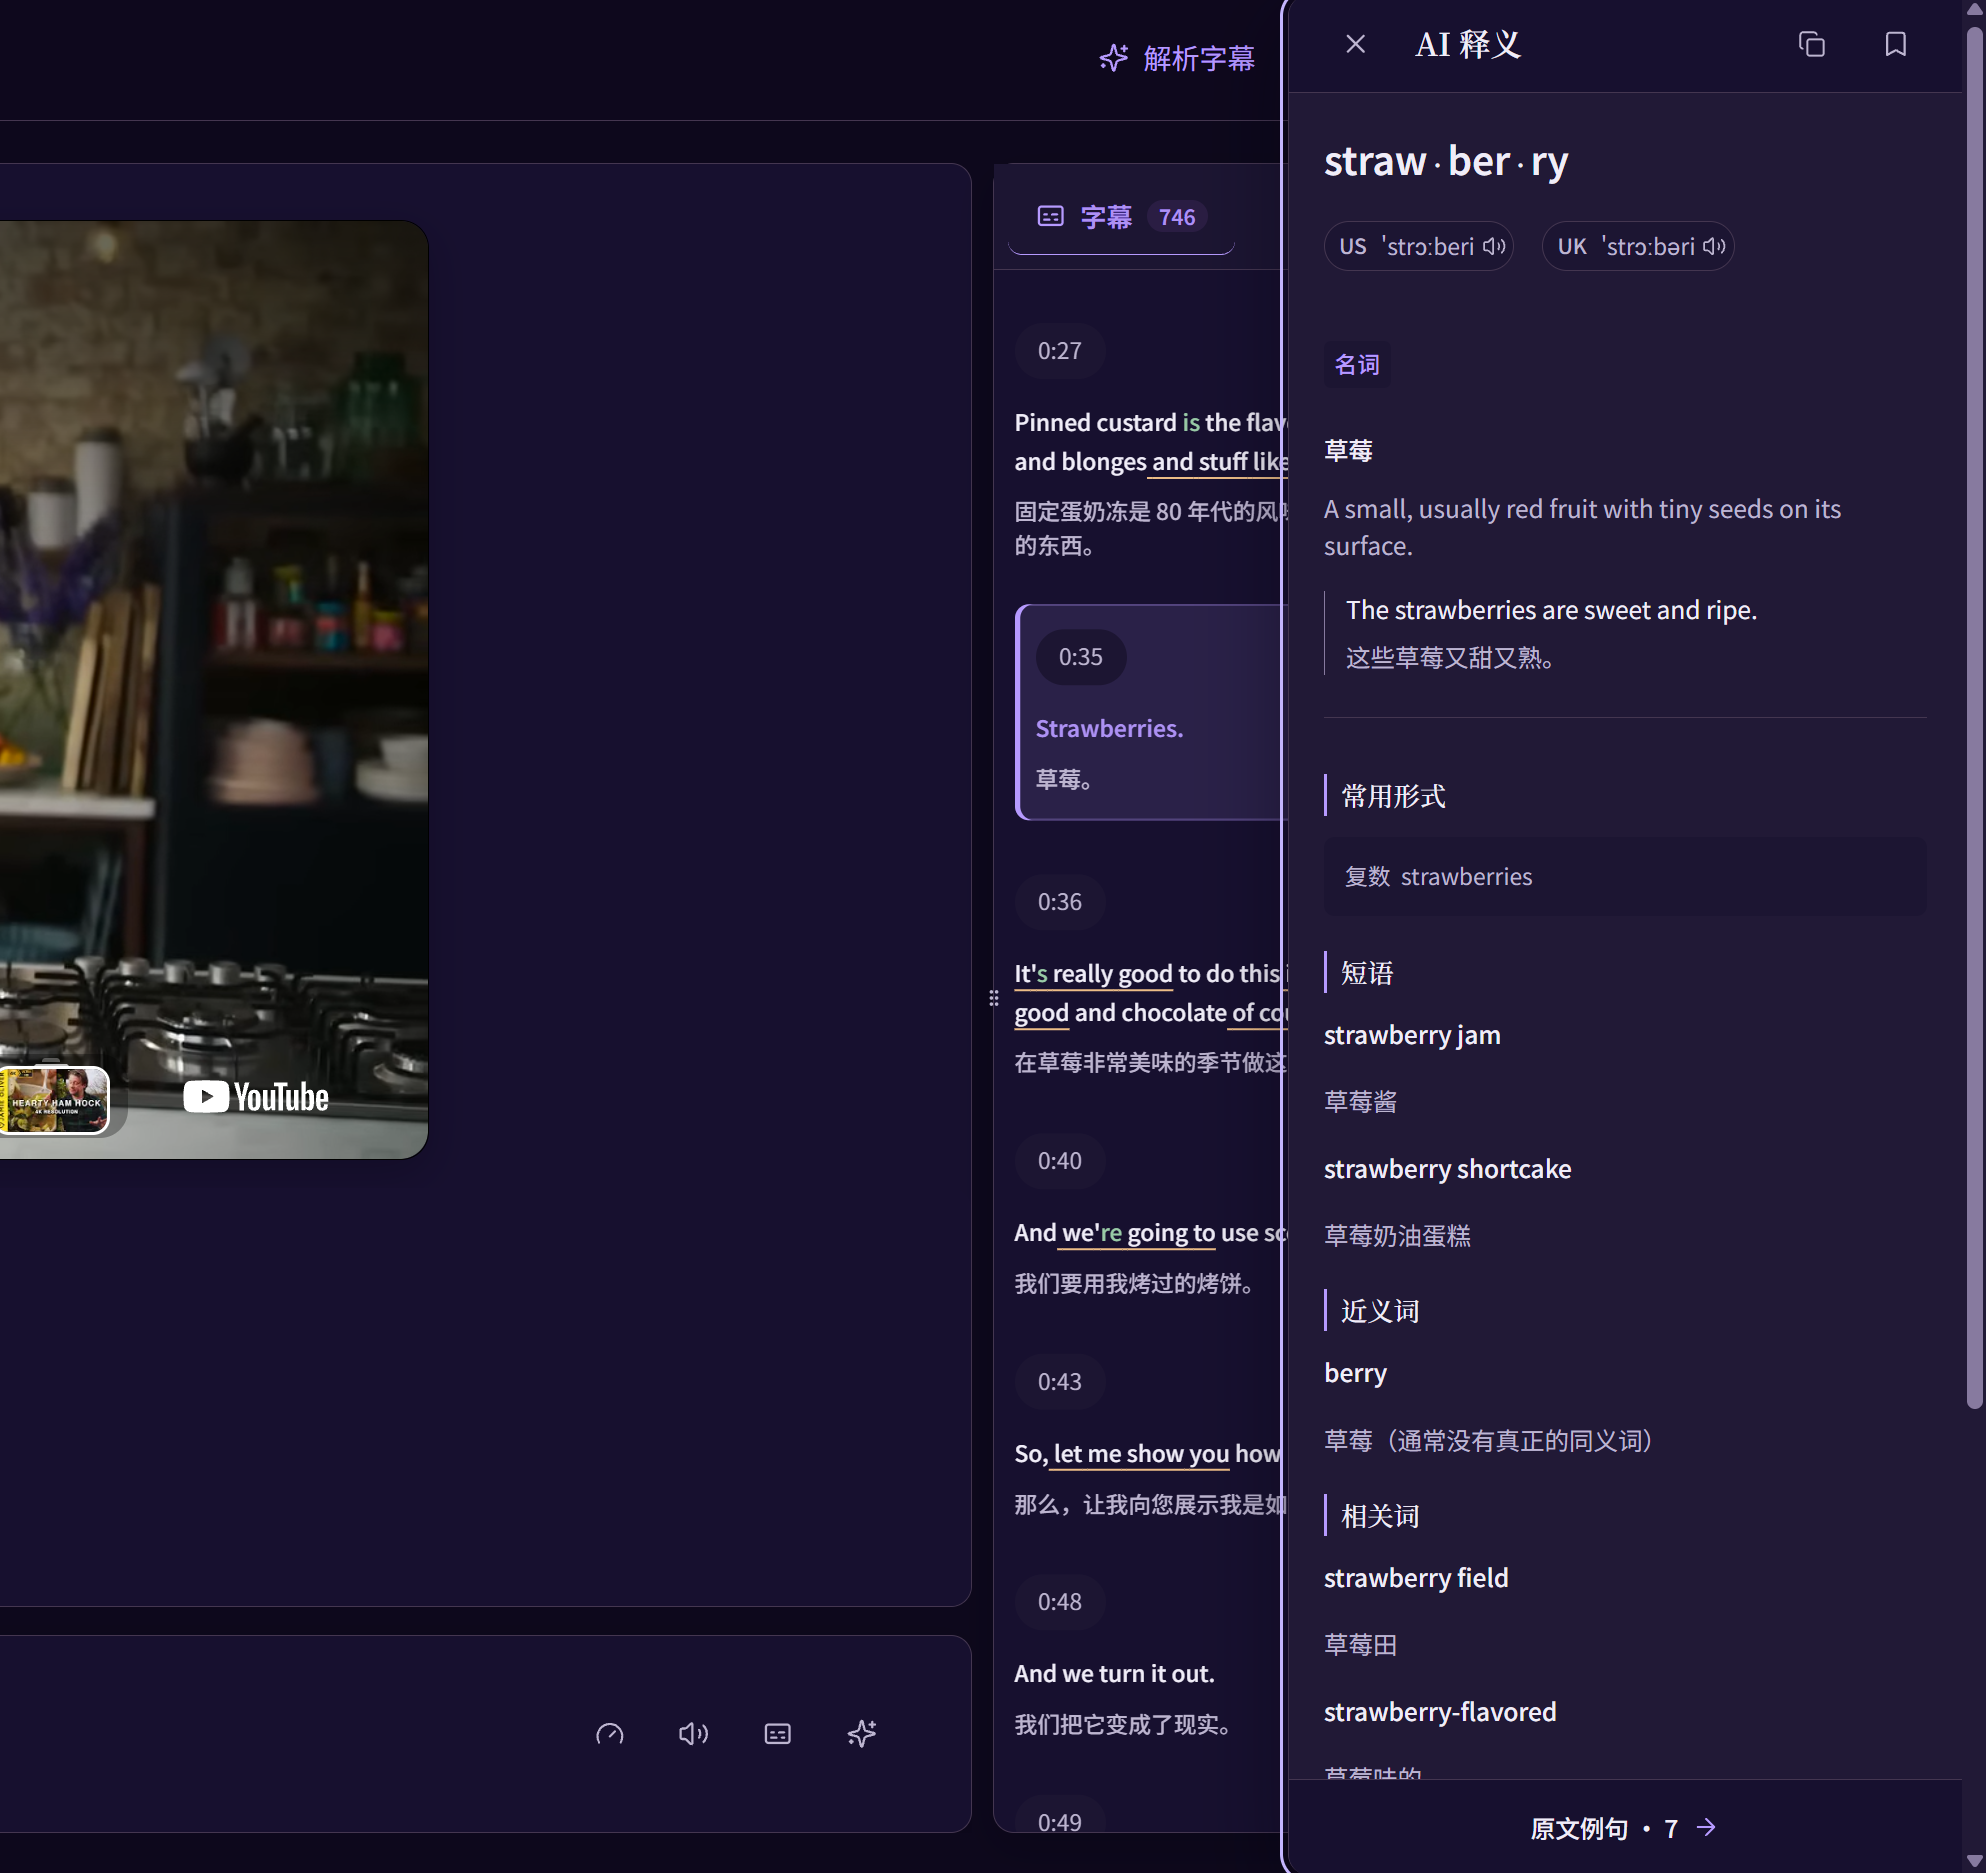Click the UK 'strɔːbəri pronunciation pill

coord(1638,246)
